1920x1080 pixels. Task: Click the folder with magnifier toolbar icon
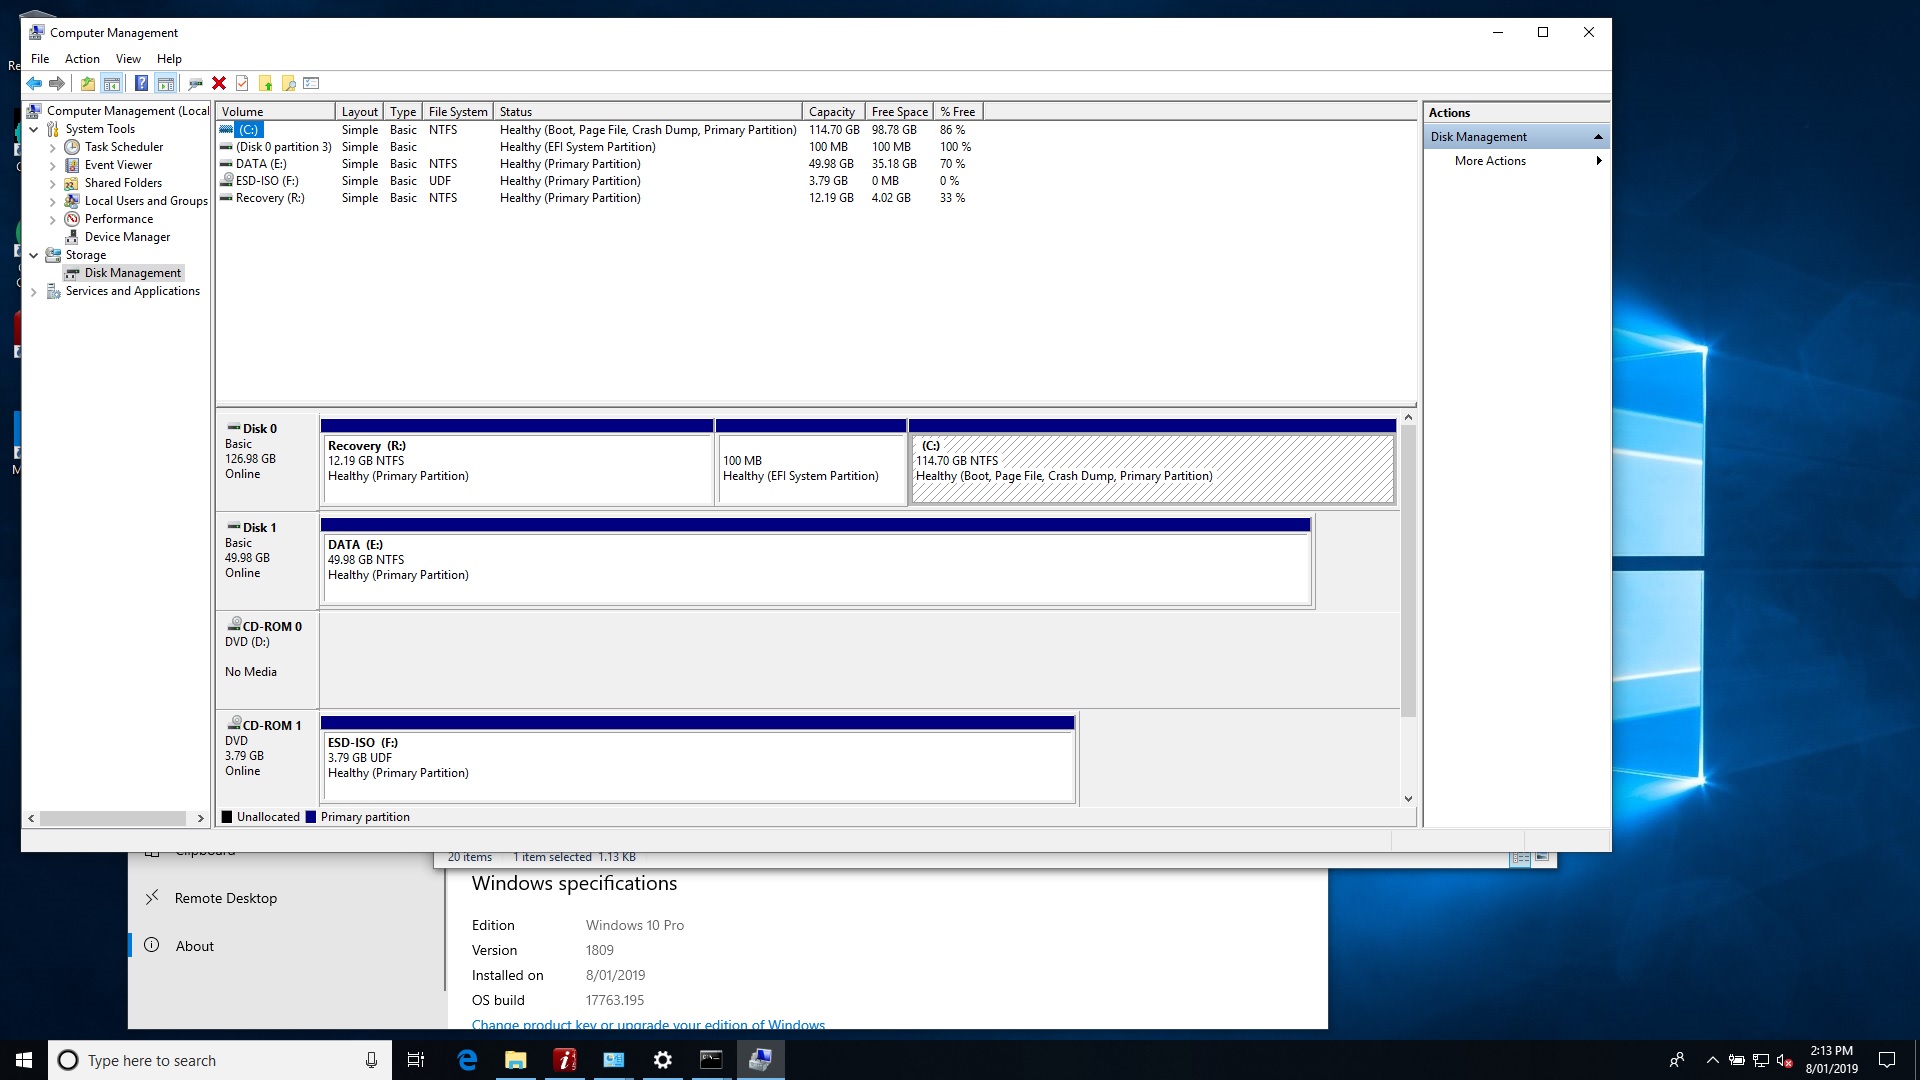pyautogui.click(x=289, y=84)
